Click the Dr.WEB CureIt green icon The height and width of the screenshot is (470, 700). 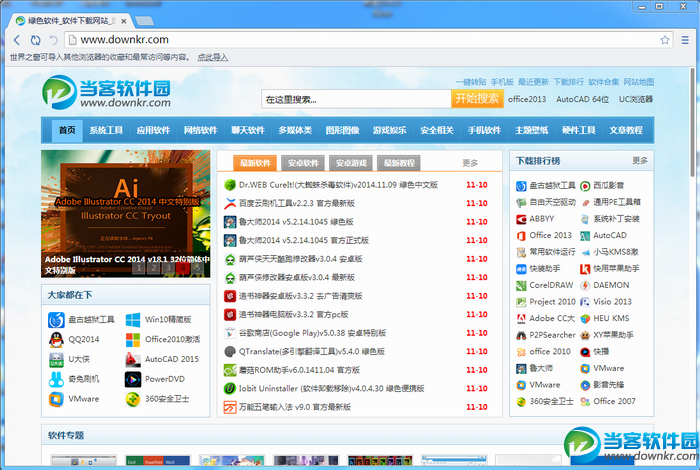click(230, 185)
